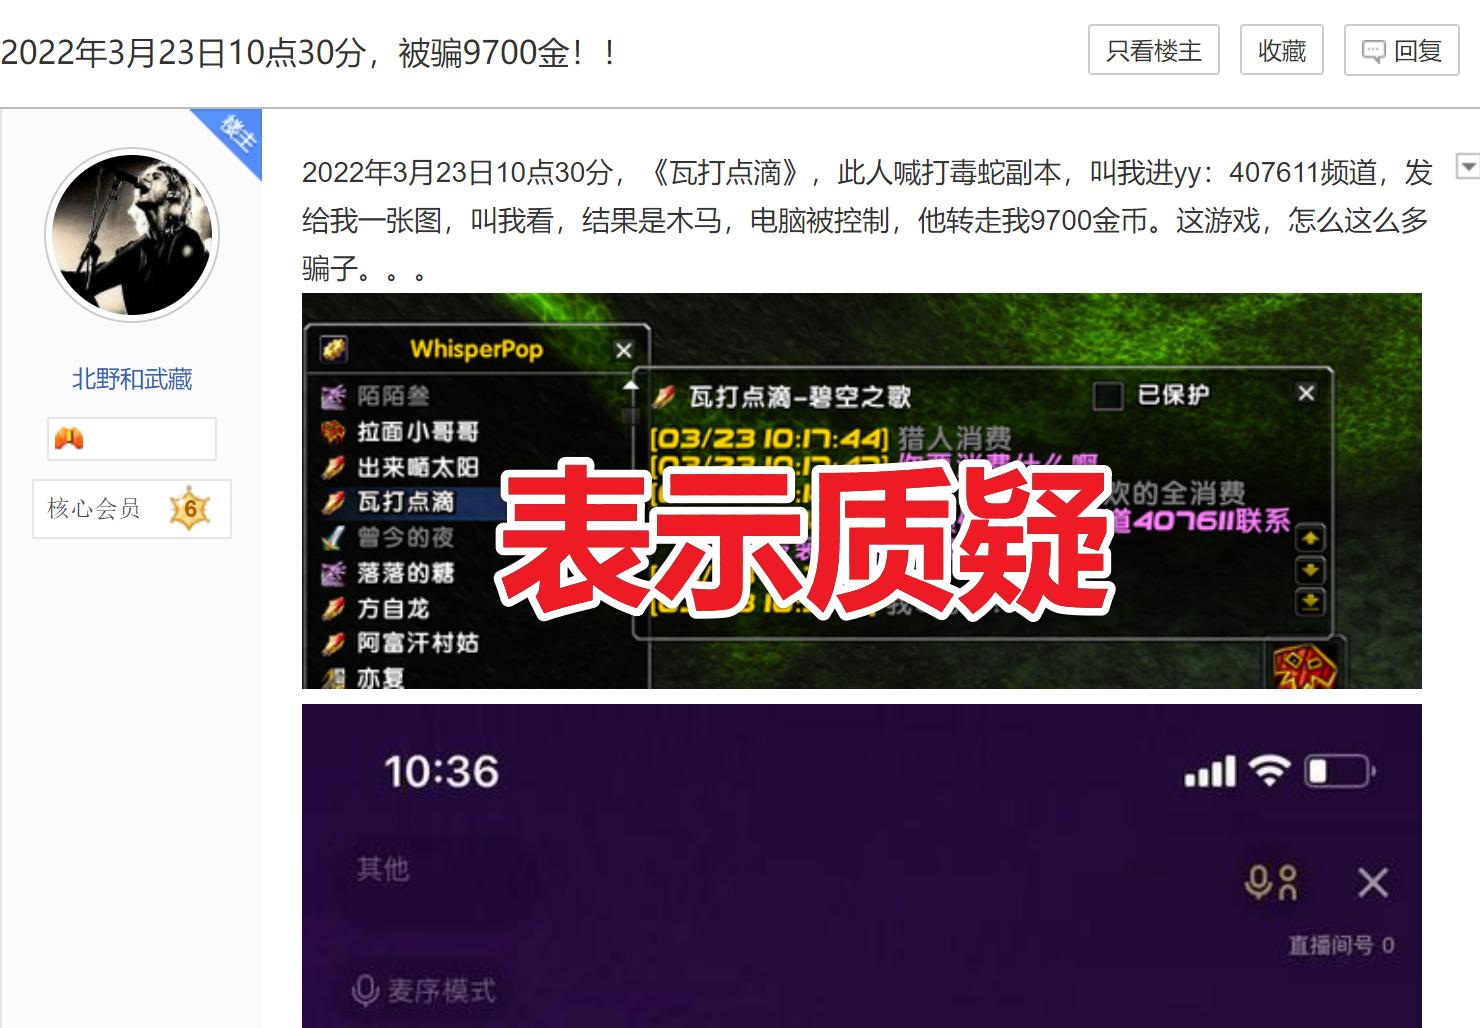Click the 只看楼主 button
This screenshot has height=1028, width=1480.
1153,50
